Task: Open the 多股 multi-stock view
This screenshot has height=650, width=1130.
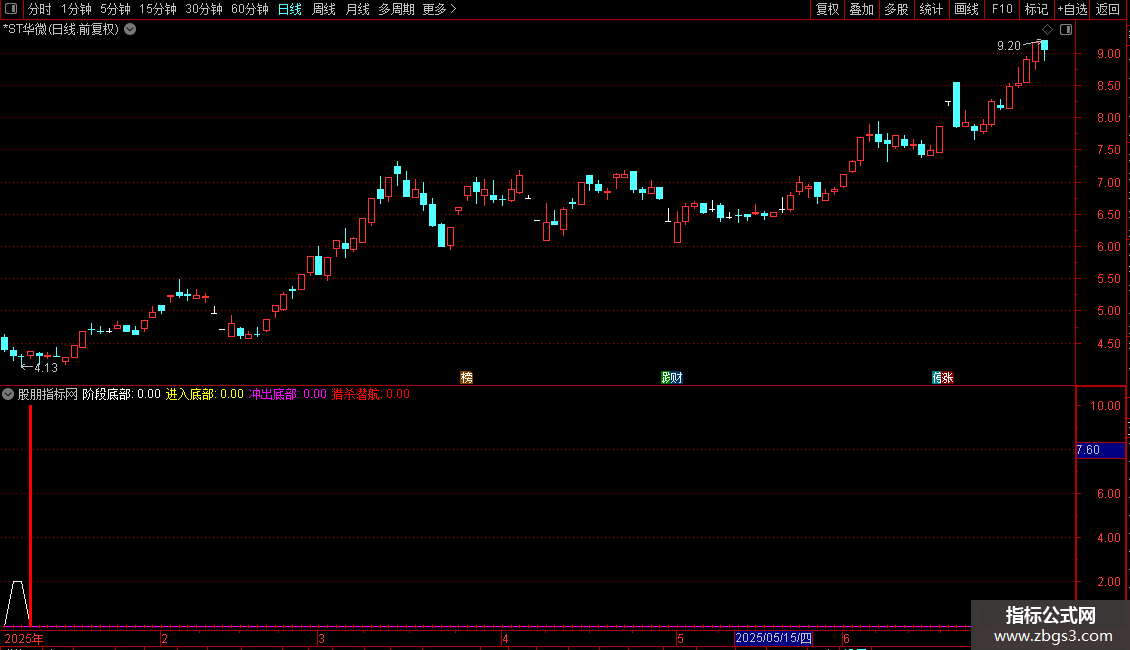Action: (897, 9)
